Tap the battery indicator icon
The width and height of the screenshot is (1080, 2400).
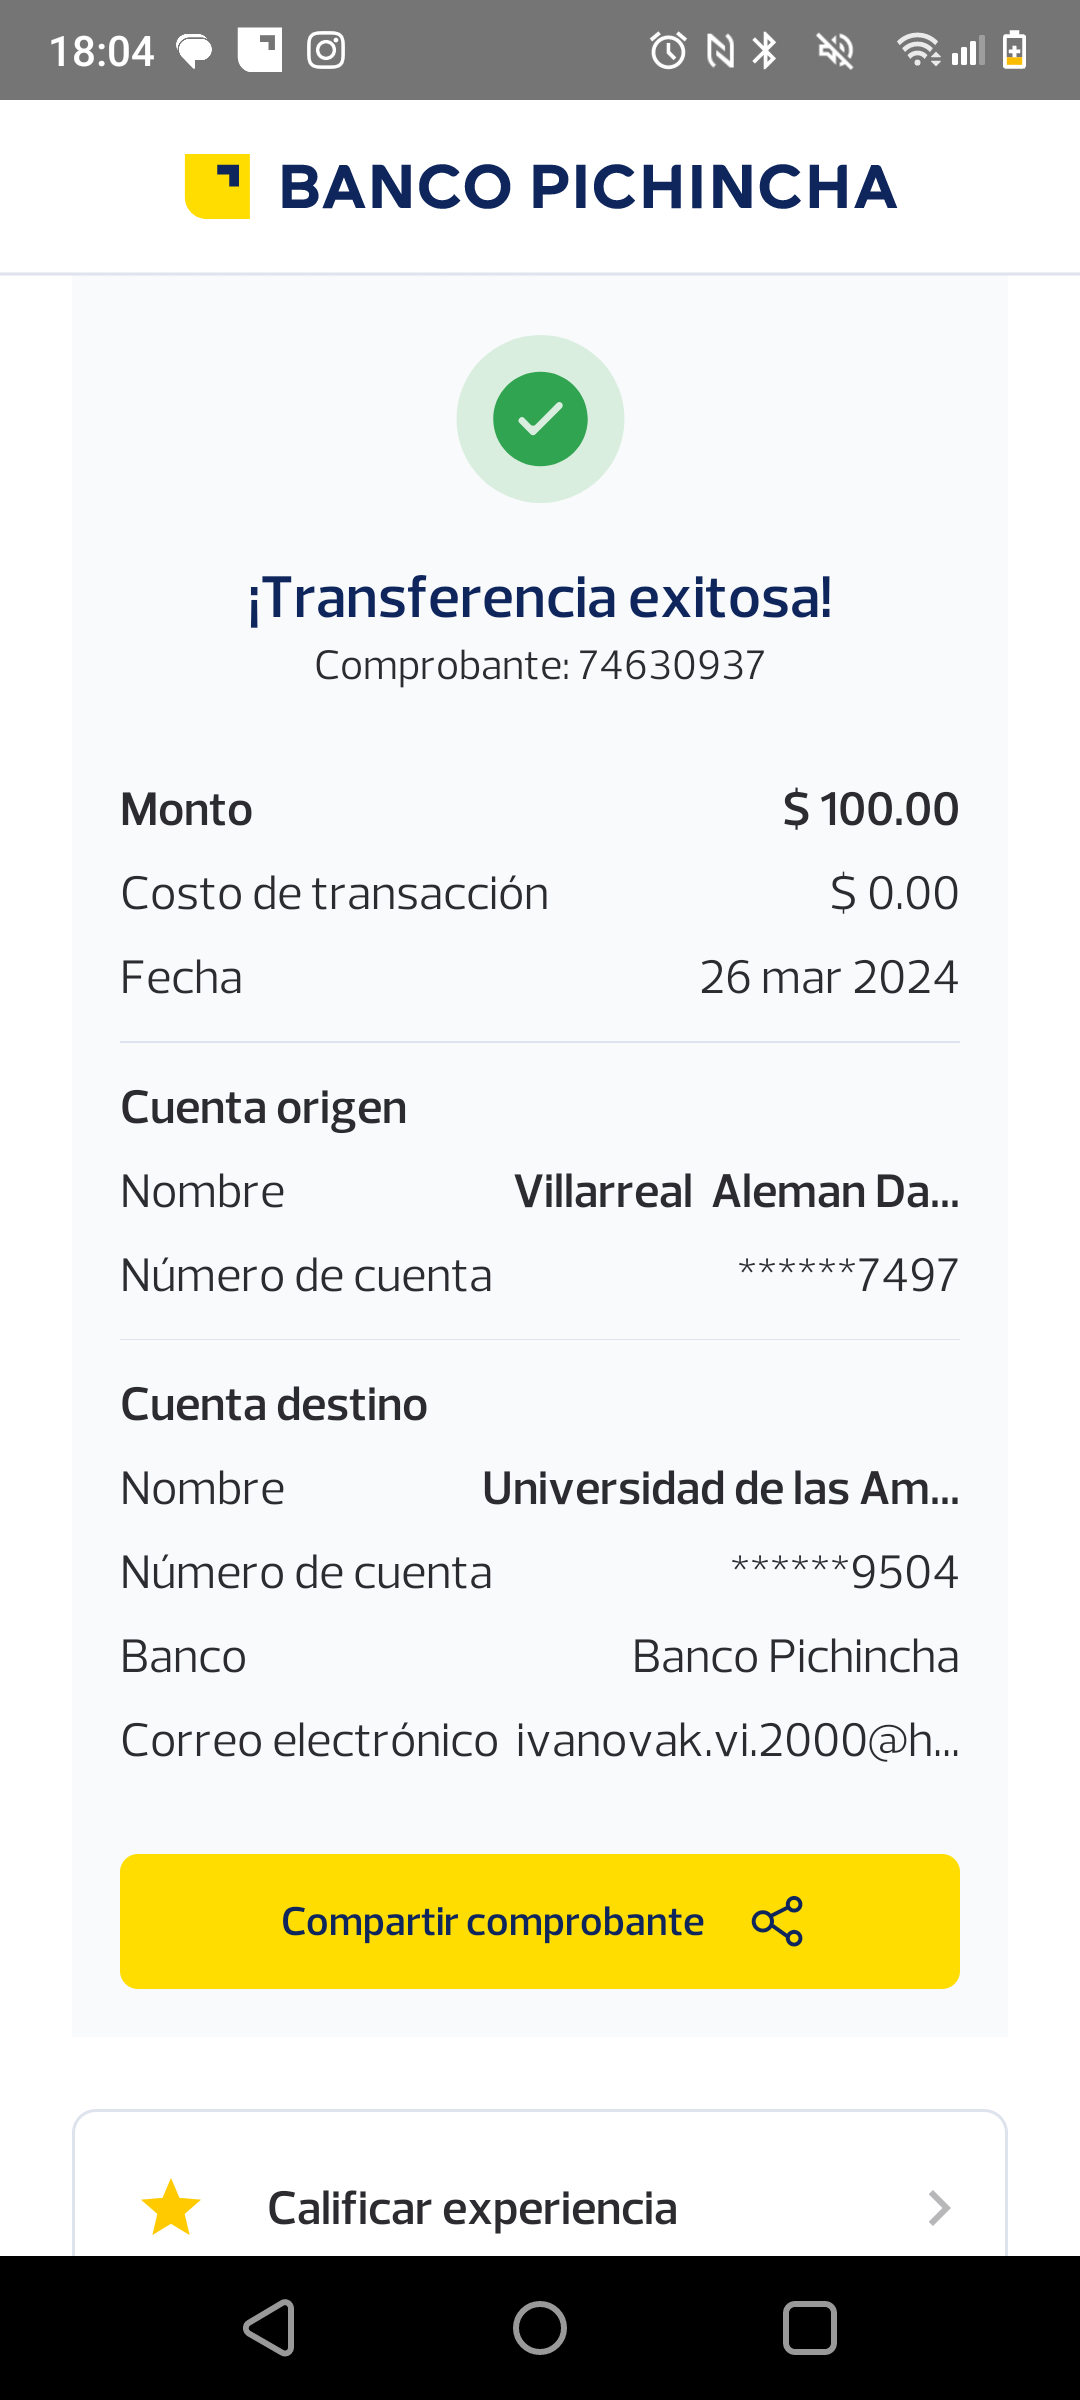(x=1014, y=50)
